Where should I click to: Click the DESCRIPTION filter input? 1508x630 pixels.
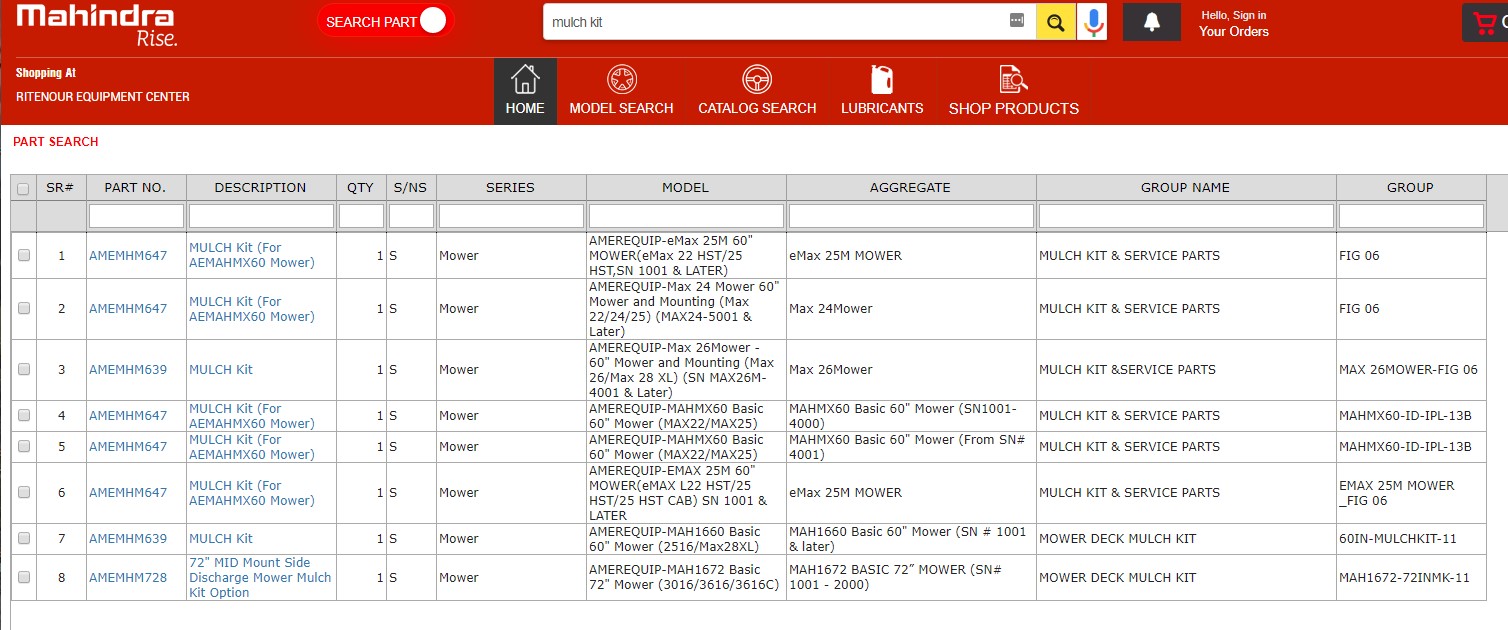[261, 216]
